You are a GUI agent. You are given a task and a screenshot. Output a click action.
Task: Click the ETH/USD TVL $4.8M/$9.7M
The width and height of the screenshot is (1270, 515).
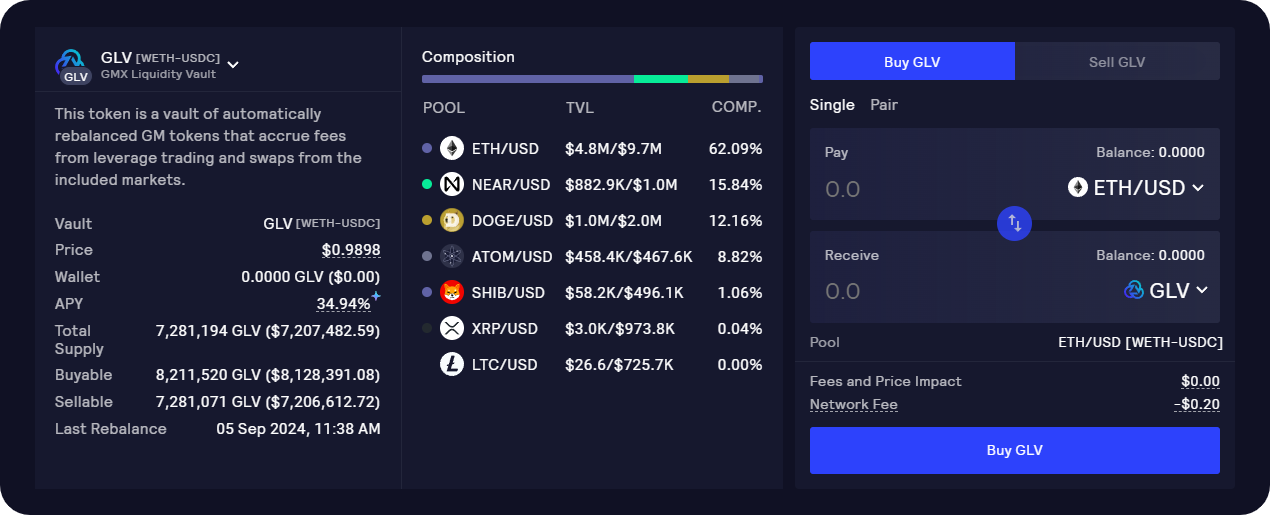[x=613, y=148]
